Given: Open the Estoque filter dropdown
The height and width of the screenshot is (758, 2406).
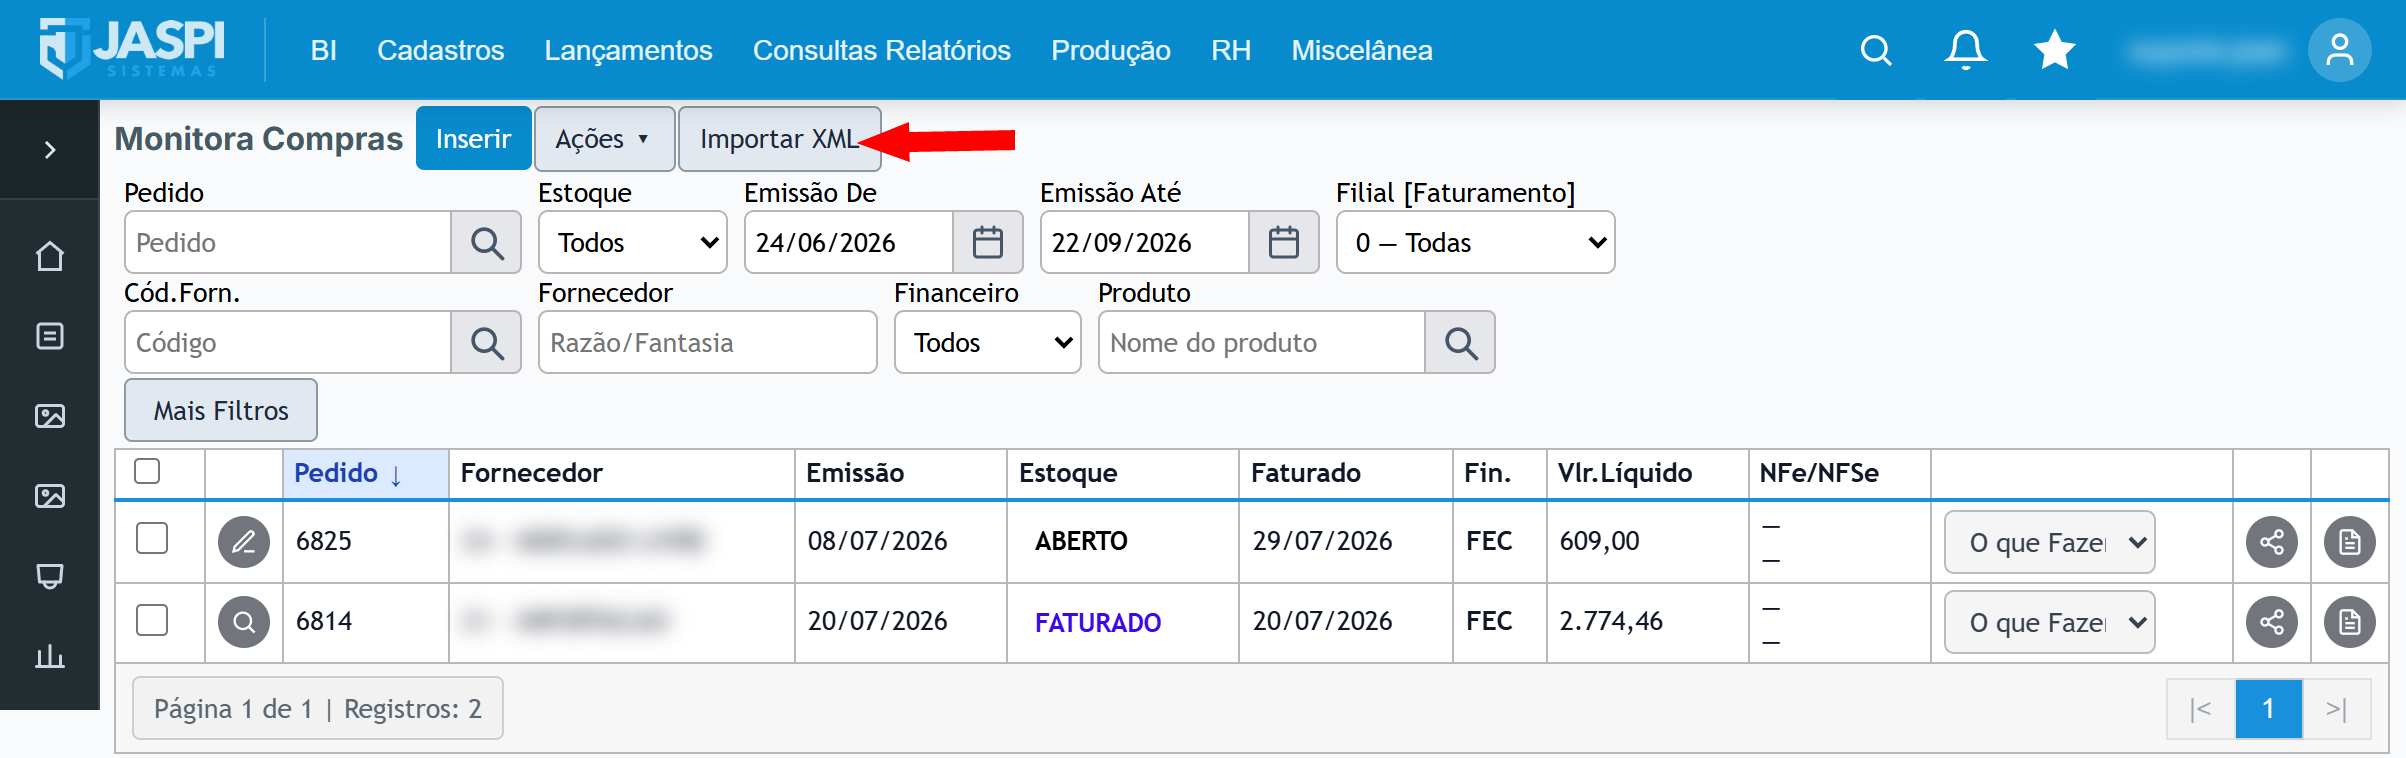Looking at the screenshot, I should click(x=633, y=242).
